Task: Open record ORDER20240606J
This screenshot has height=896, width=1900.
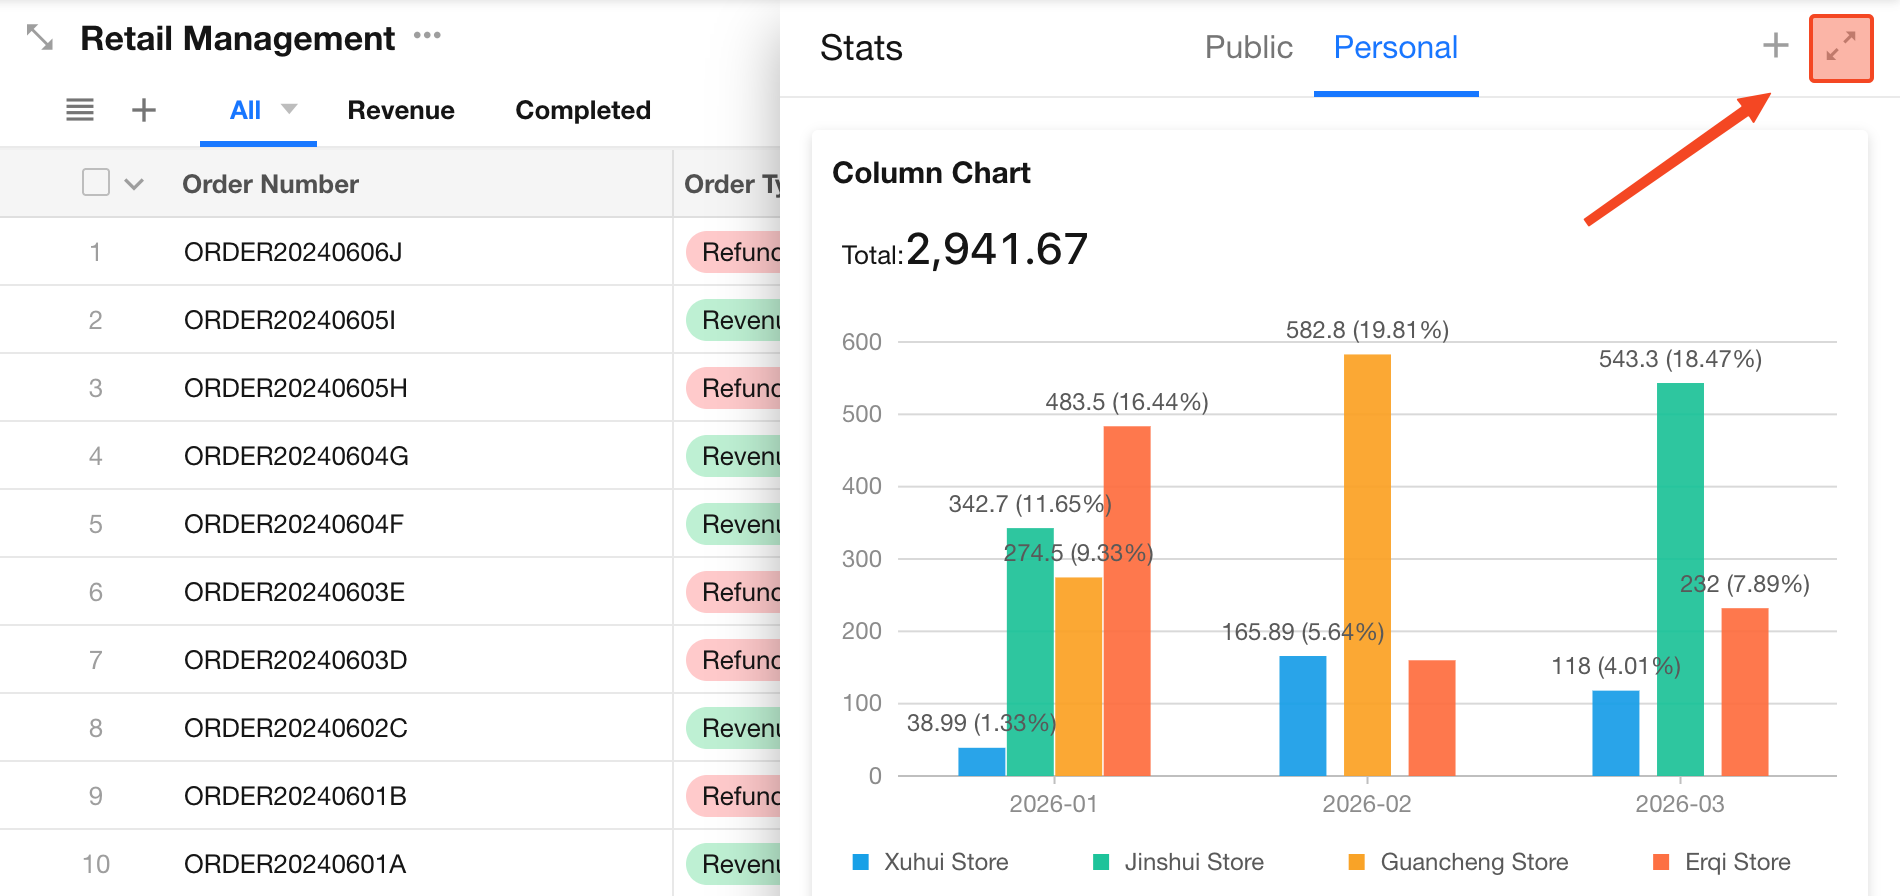Action: [293, 252]
